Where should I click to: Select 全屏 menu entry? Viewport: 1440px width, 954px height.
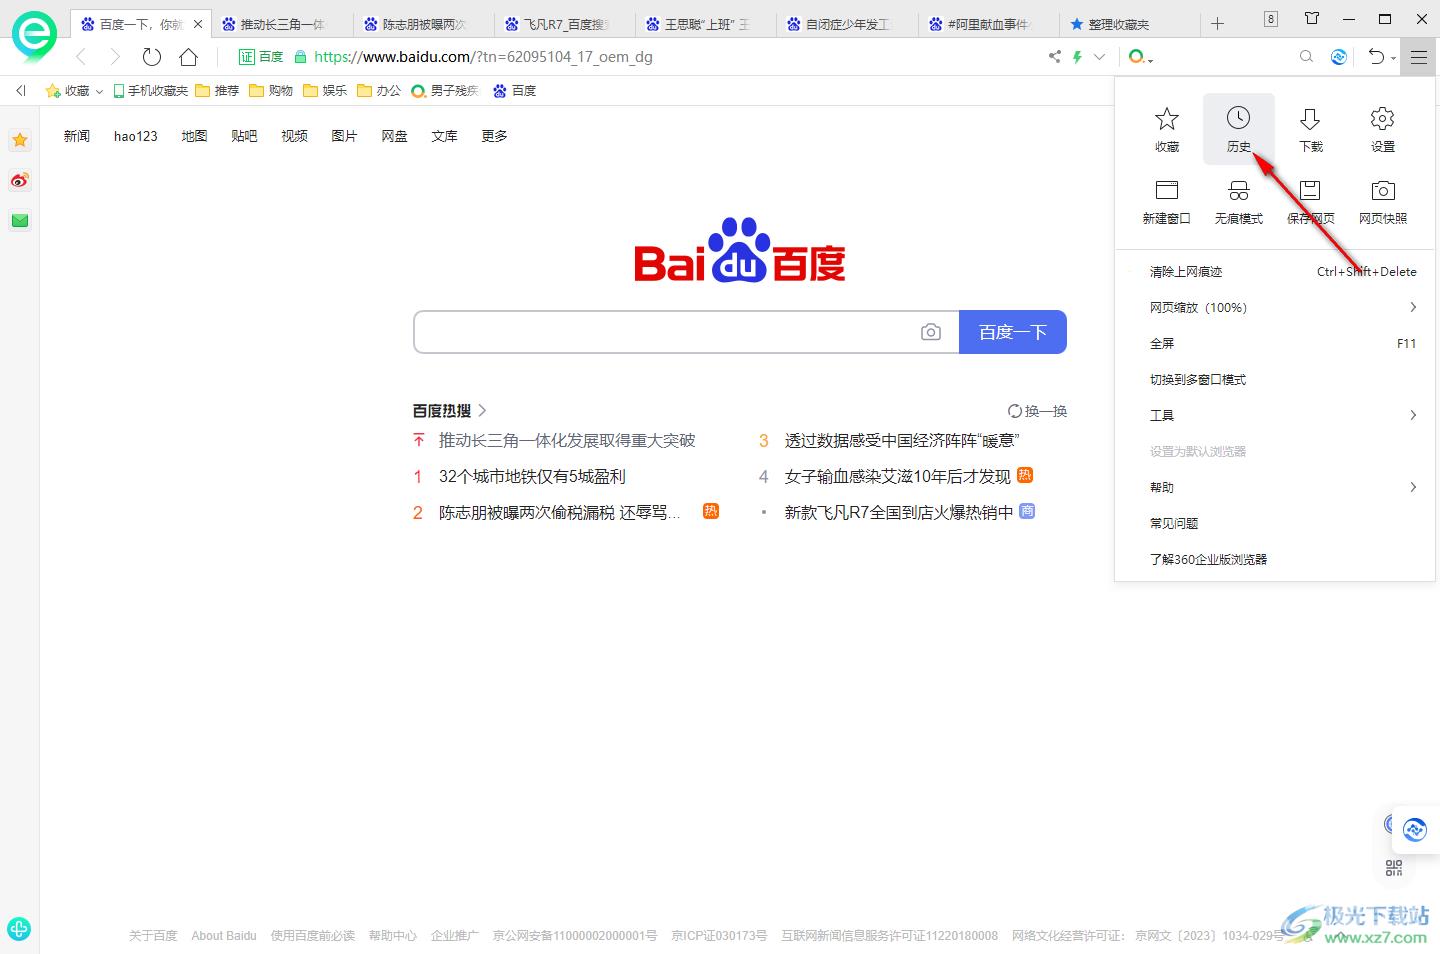click(x=1275, y=343)
